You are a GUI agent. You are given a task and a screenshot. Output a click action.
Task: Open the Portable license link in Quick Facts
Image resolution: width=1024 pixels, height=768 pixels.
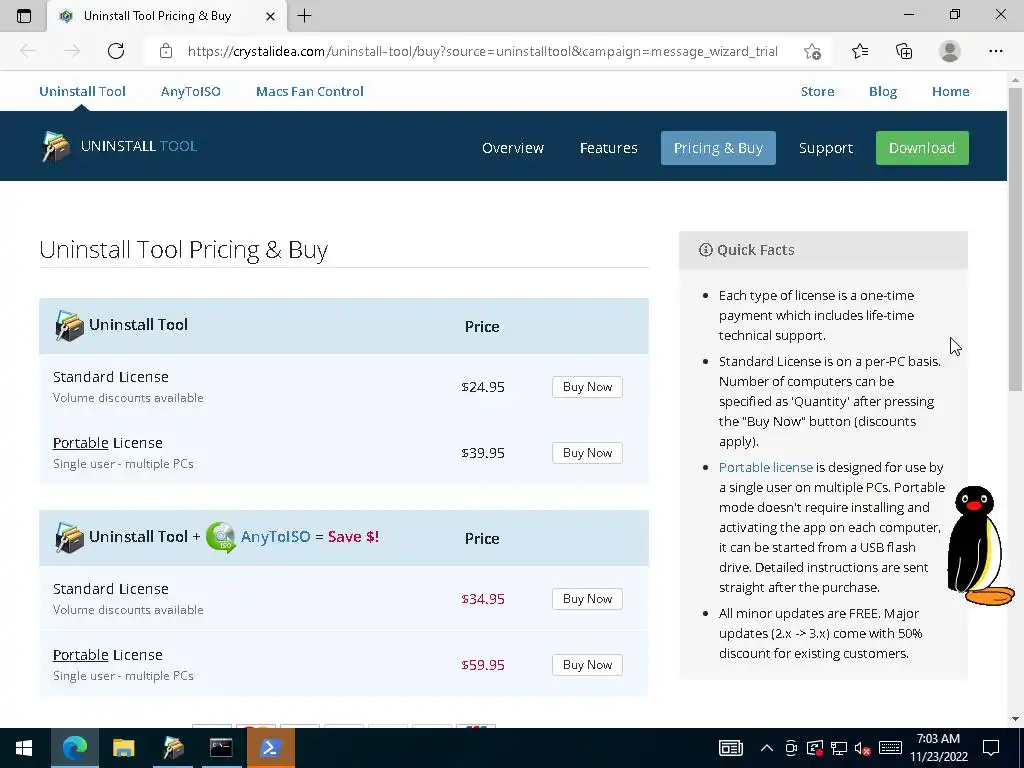[765, 468]
